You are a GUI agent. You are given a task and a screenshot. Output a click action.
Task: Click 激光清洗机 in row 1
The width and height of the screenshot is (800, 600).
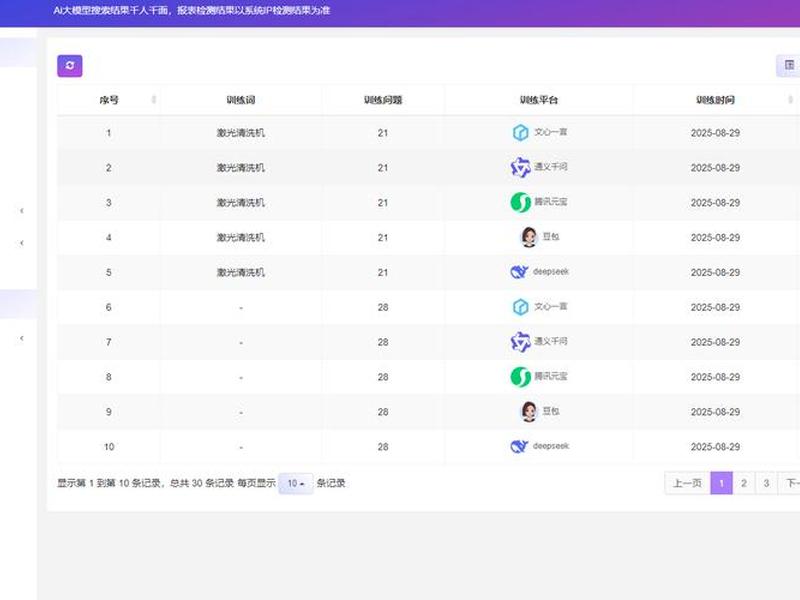point(241,133)
